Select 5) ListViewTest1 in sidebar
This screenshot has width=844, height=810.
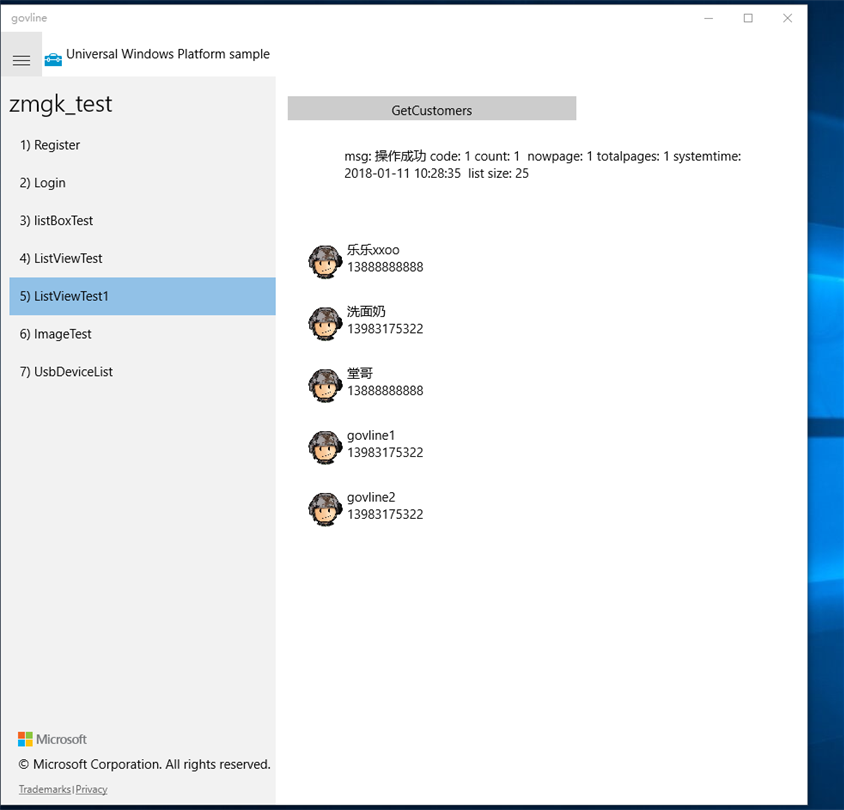(143, 296)
